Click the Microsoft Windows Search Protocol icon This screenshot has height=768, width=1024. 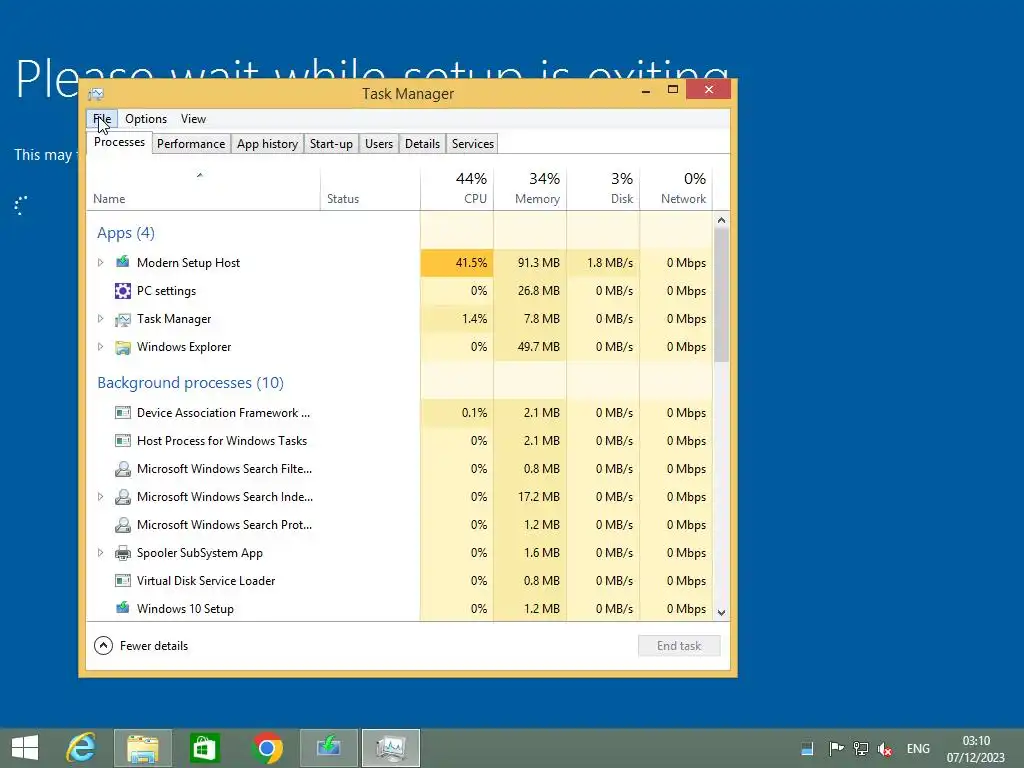(122, 525)
